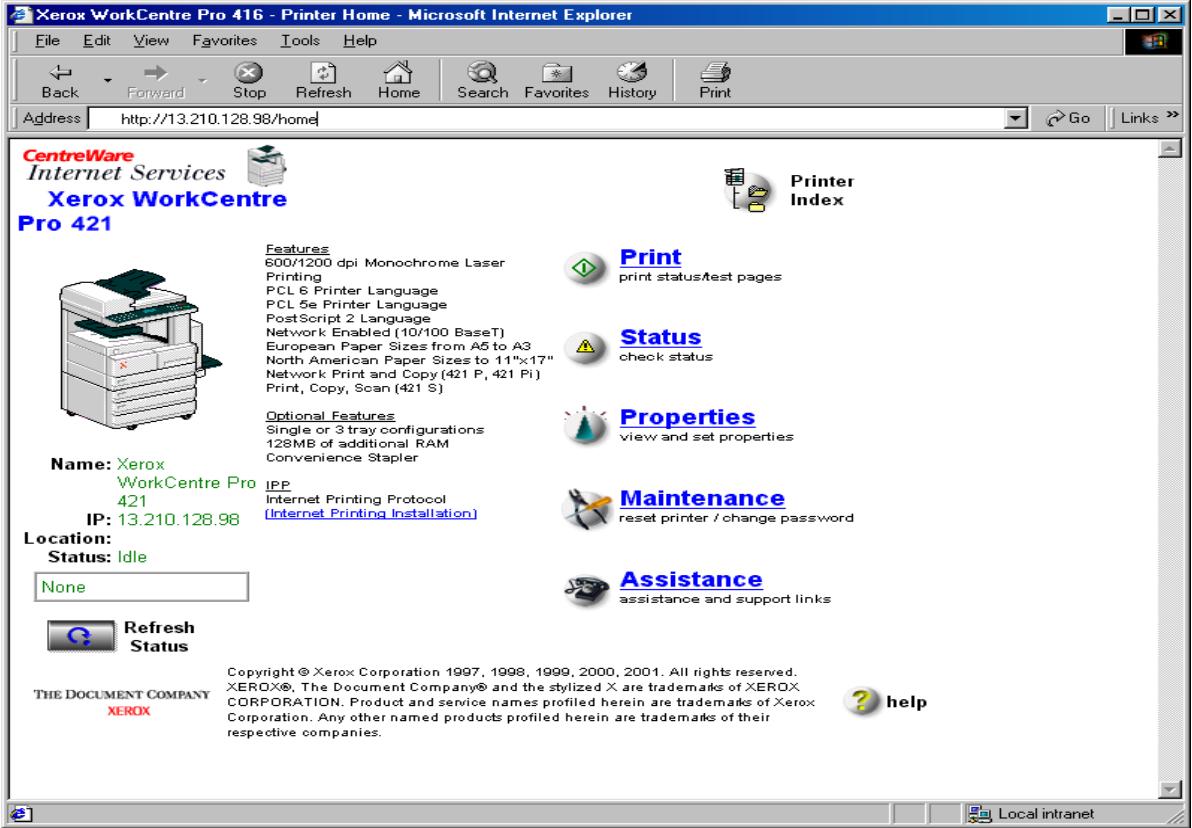Click the Address label in the address bar
The width and height of the screenshot is (1192, 828).
coord(51,118)
